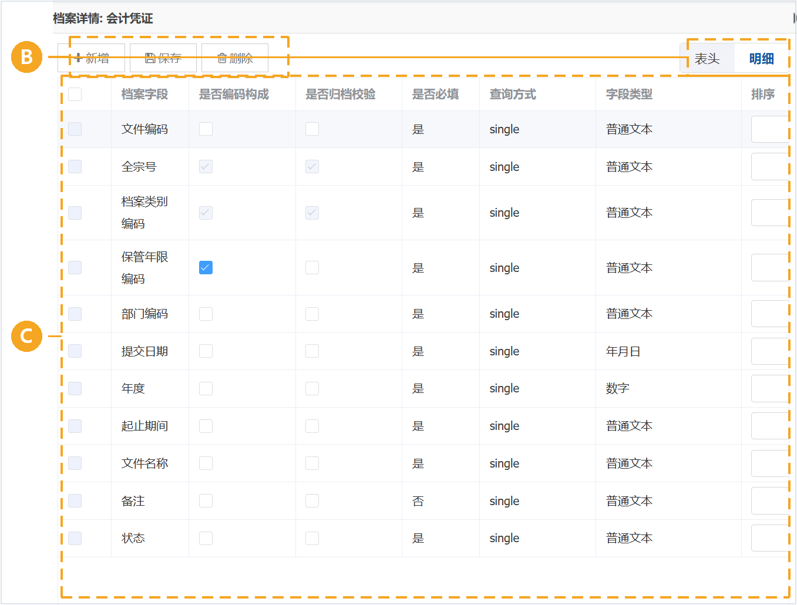The height and width of the screenshot is (605, 797).
Task: Click the 文件编码 field name cell
Action: point(145,129)
